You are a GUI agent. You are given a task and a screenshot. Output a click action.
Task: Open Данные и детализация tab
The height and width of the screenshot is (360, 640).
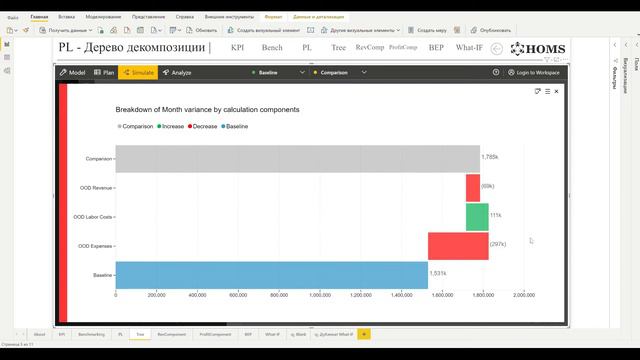click(x=318, y=17)
